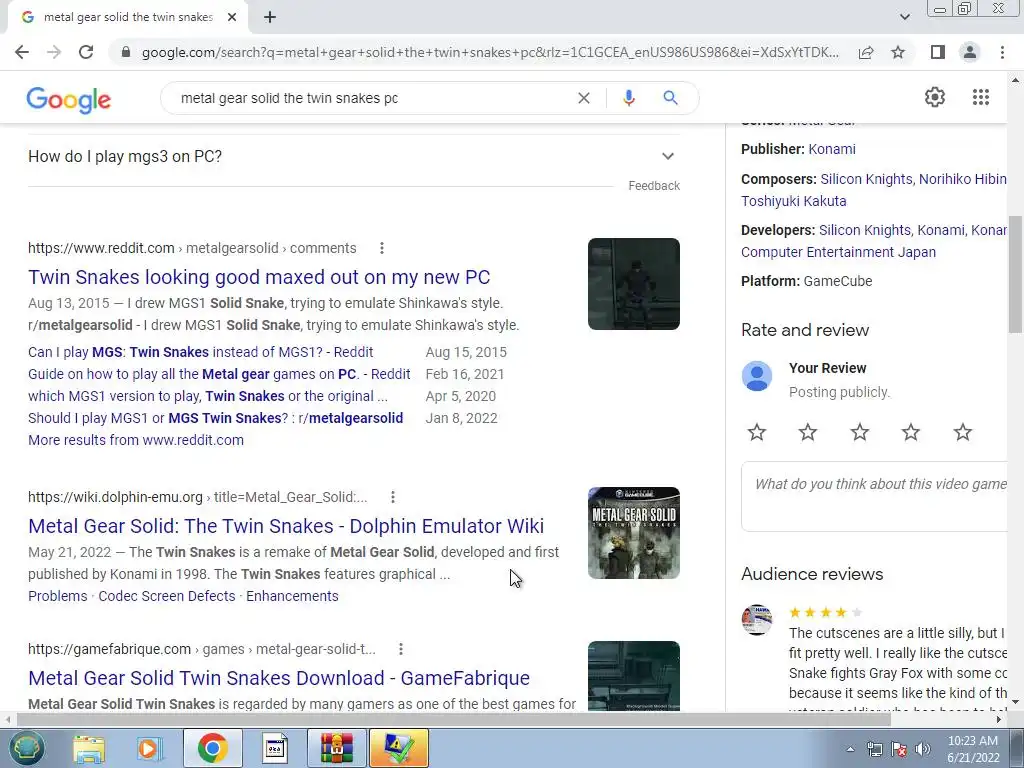
Task: Open Google quick settings gear
Action: click(x=935, y=97)
